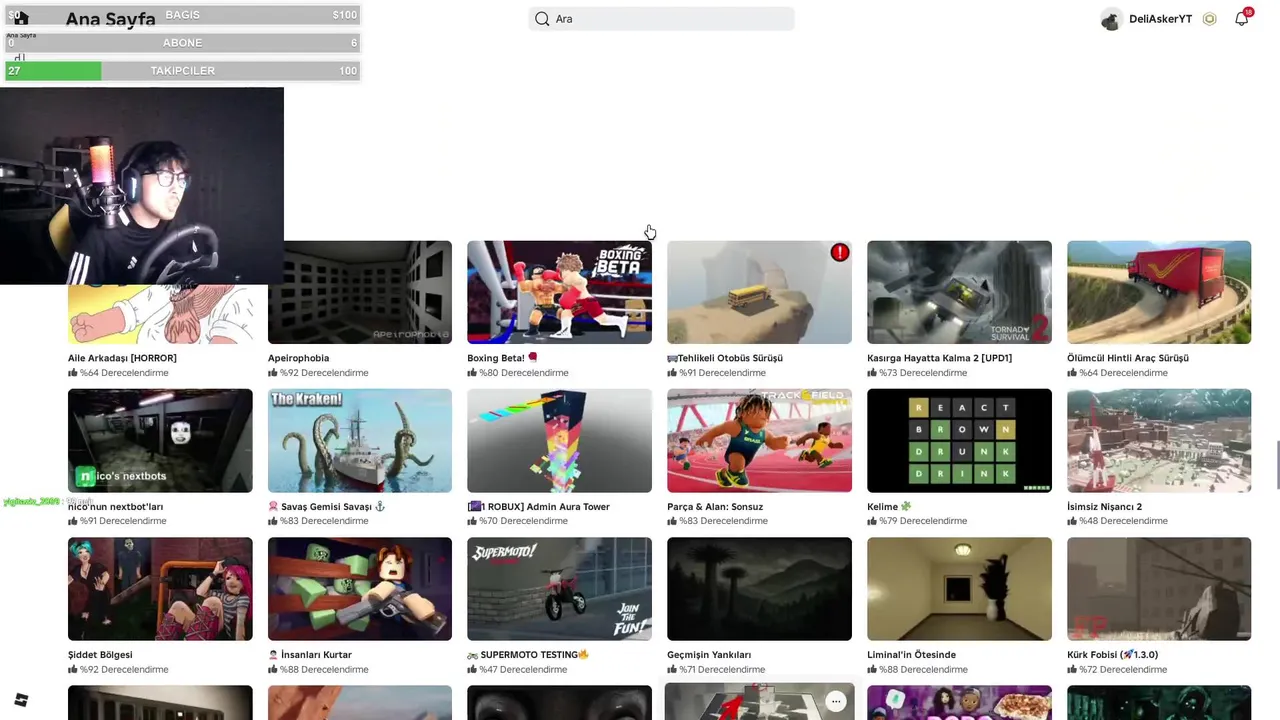The width and height of the screenshot is (1280, 720).
Task: Click the streamer webcam overlay
Action: pos(142,186)
